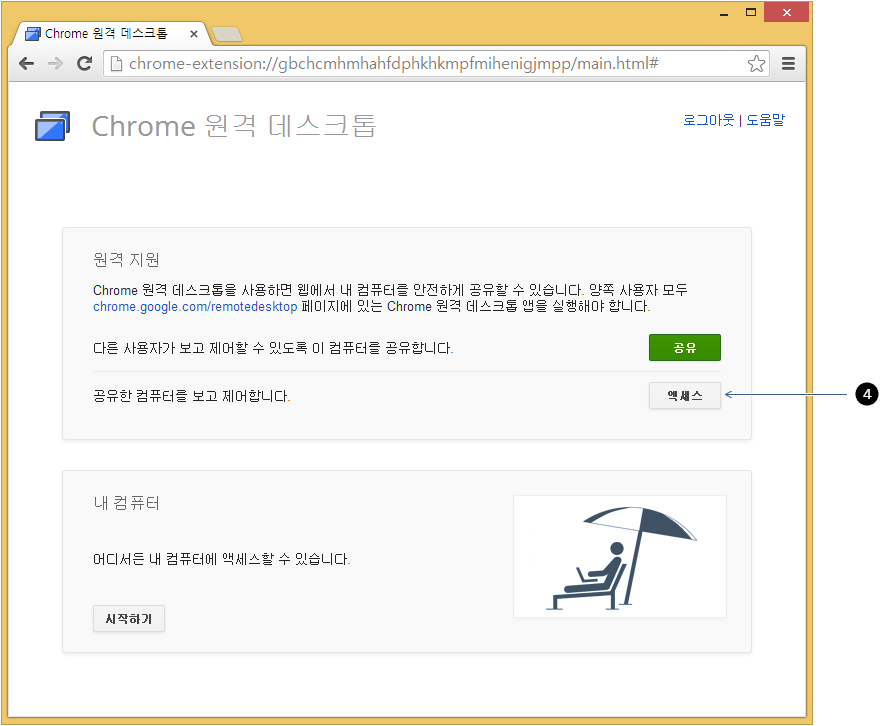Viewport: 880px width, 726px height.
Task: Click the 원격 지원 heading
Action: [126, 259]
